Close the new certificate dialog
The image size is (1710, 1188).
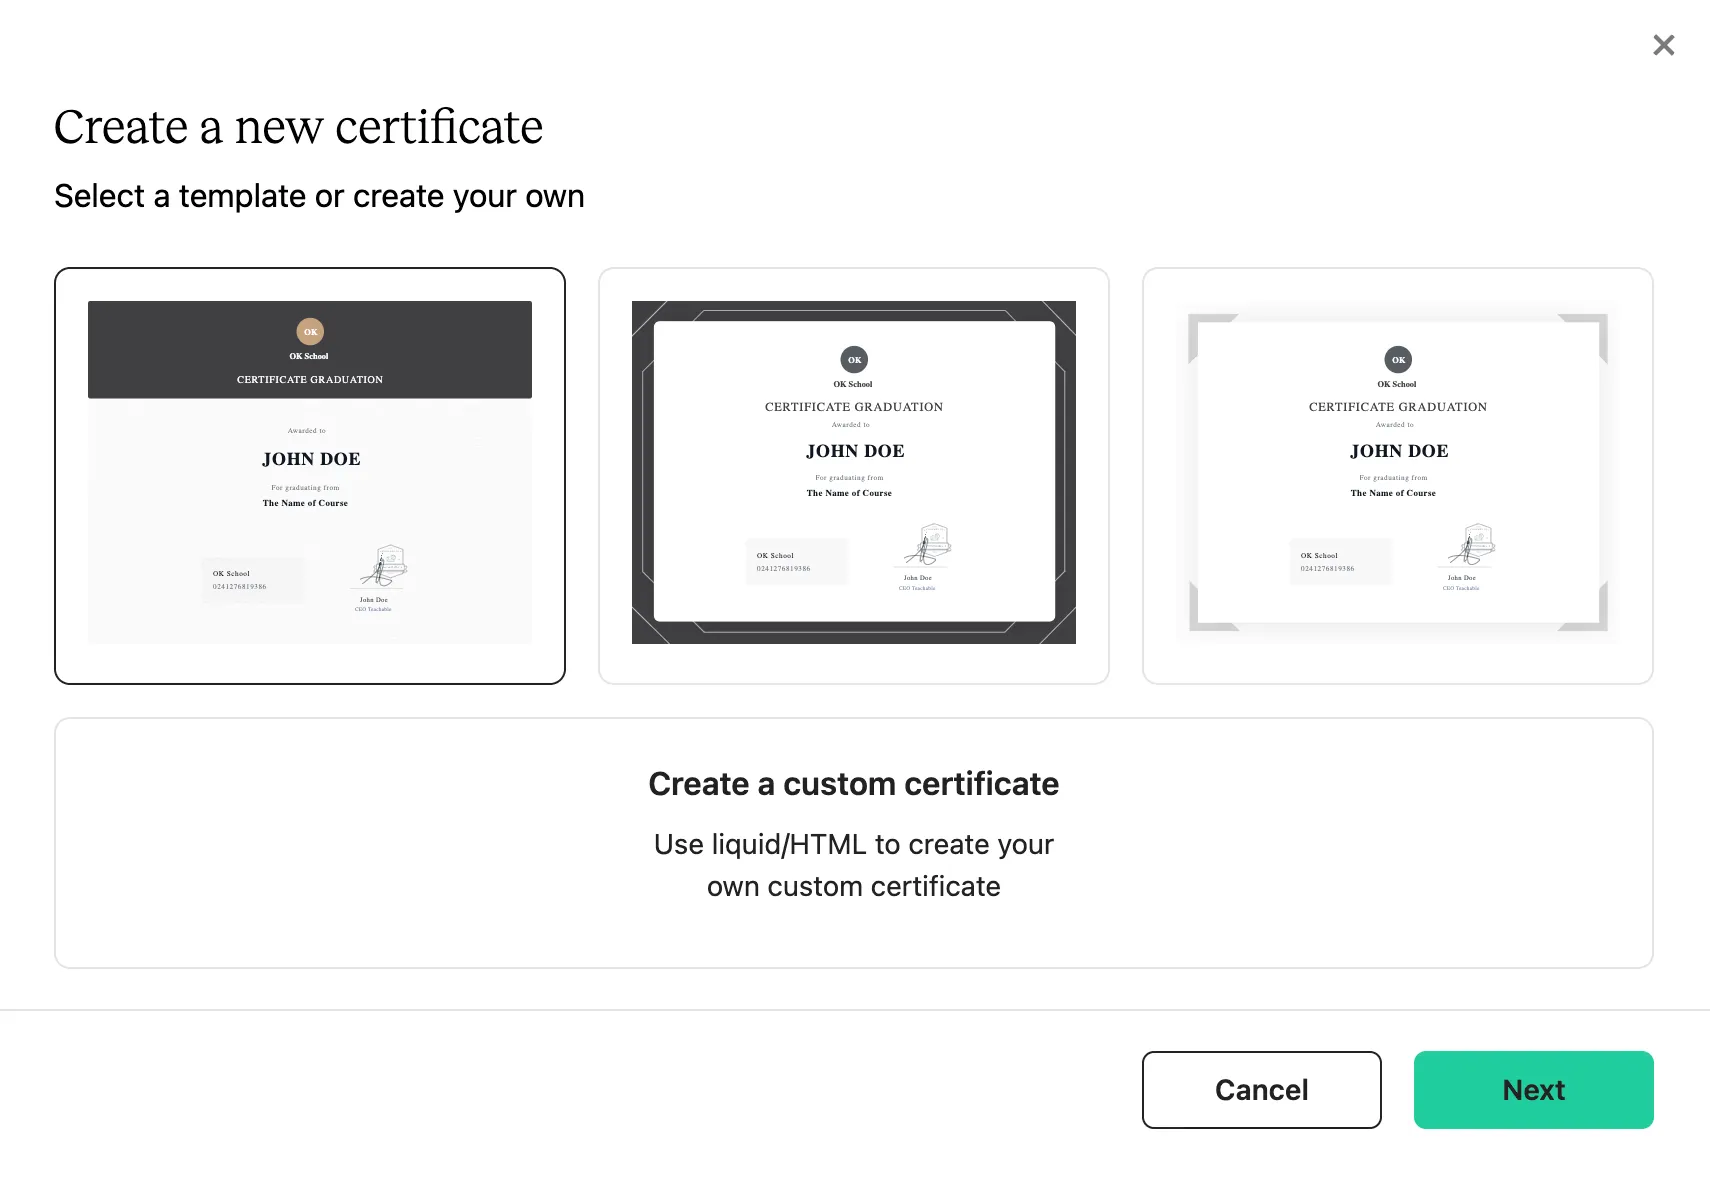1663,45
